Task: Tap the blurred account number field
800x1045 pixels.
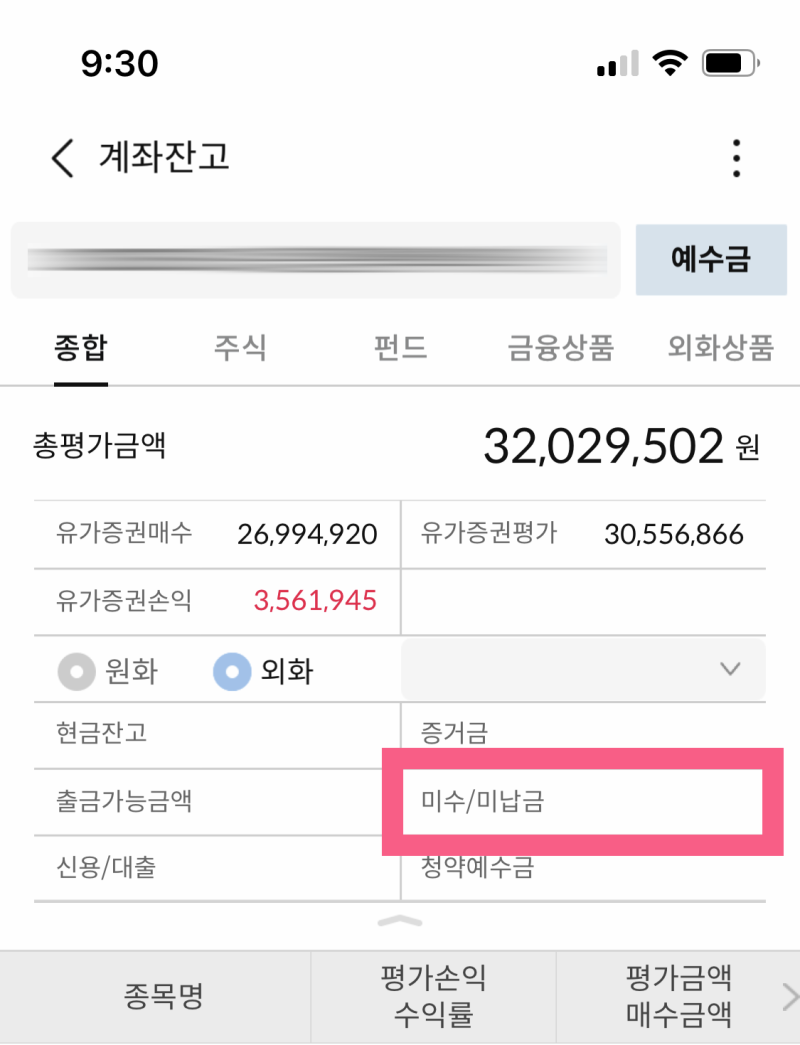Action: click(x=316, y=260)
